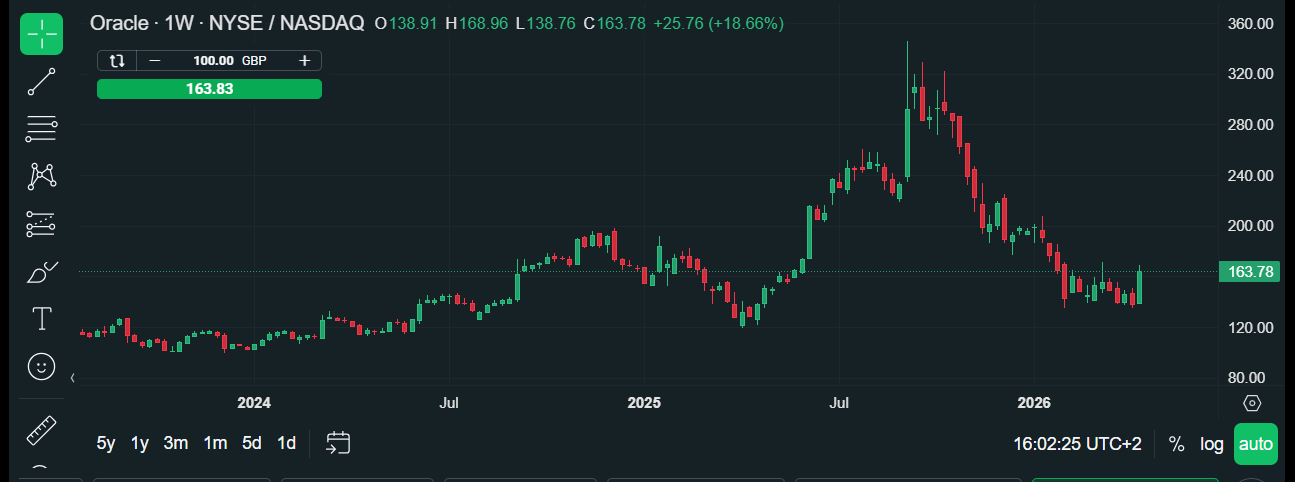Switch to the 5y time range
The width and height of the screenshot is (1295, 482).
[x=105, y=443]
